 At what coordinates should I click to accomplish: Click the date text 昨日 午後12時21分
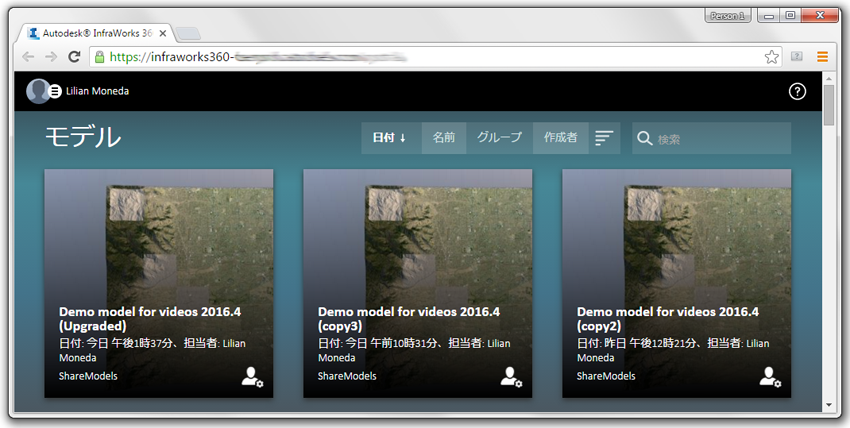click(649, 343)
